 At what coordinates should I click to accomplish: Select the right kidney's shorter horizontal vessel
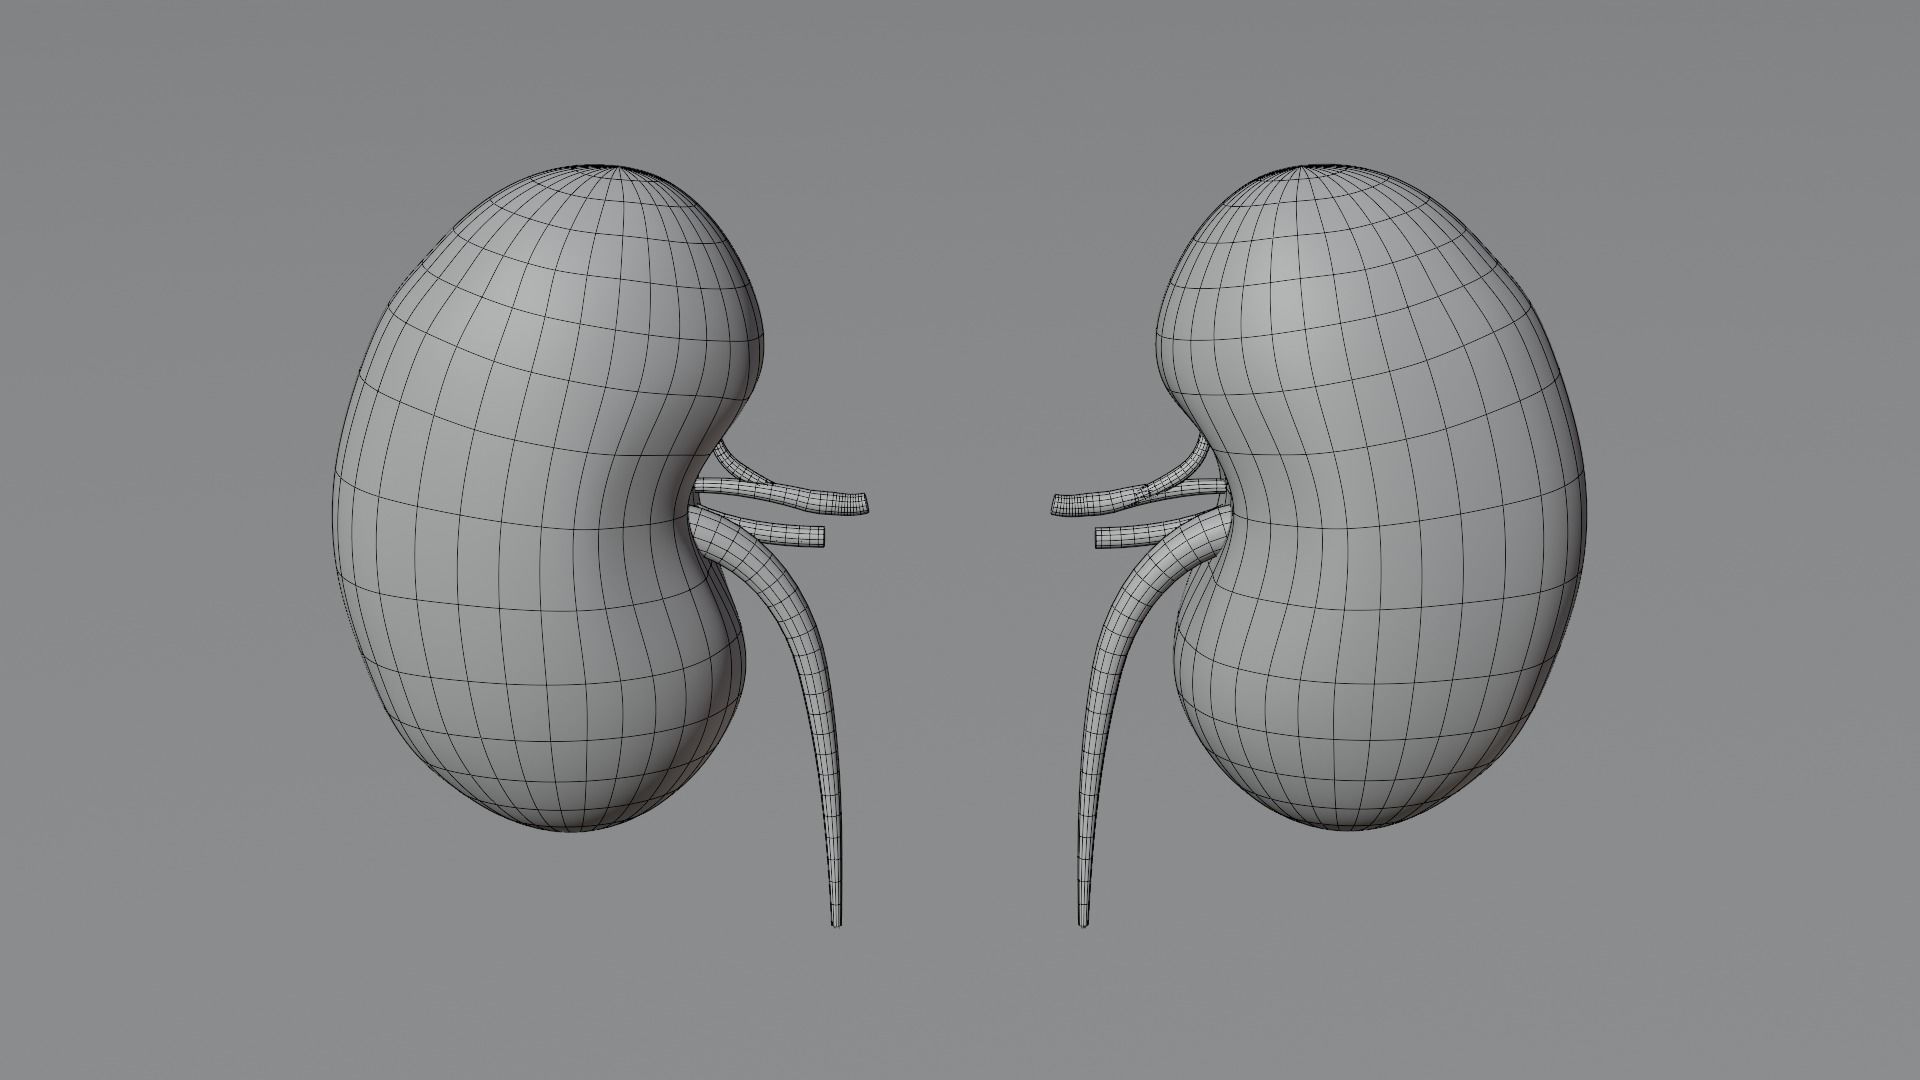pos(1130,536)
